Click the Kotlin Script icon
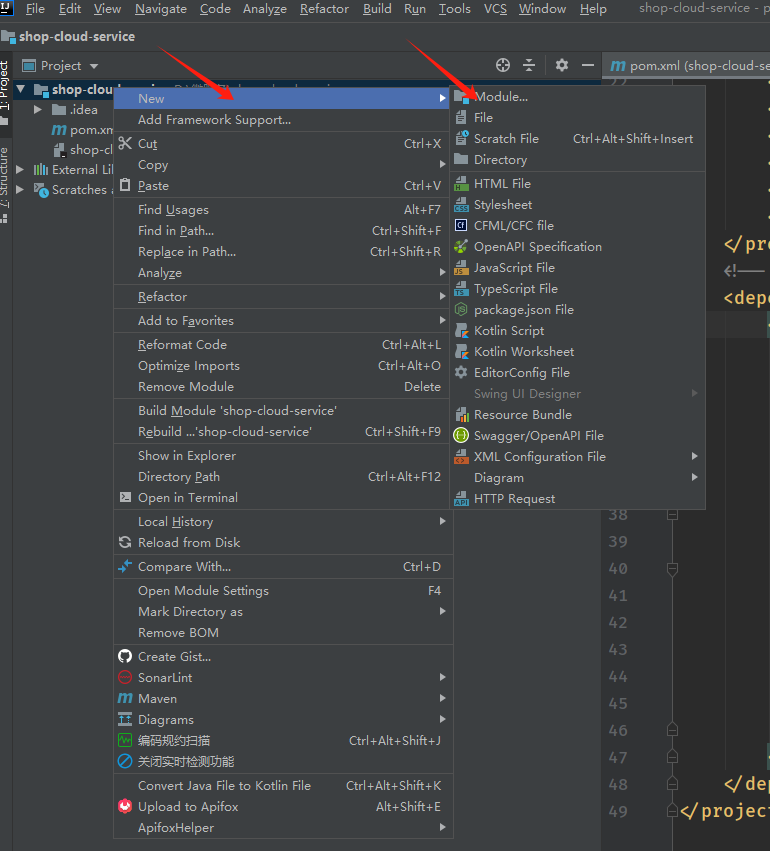Viewport: 770px width, 851px height. (x=461, y=331)
